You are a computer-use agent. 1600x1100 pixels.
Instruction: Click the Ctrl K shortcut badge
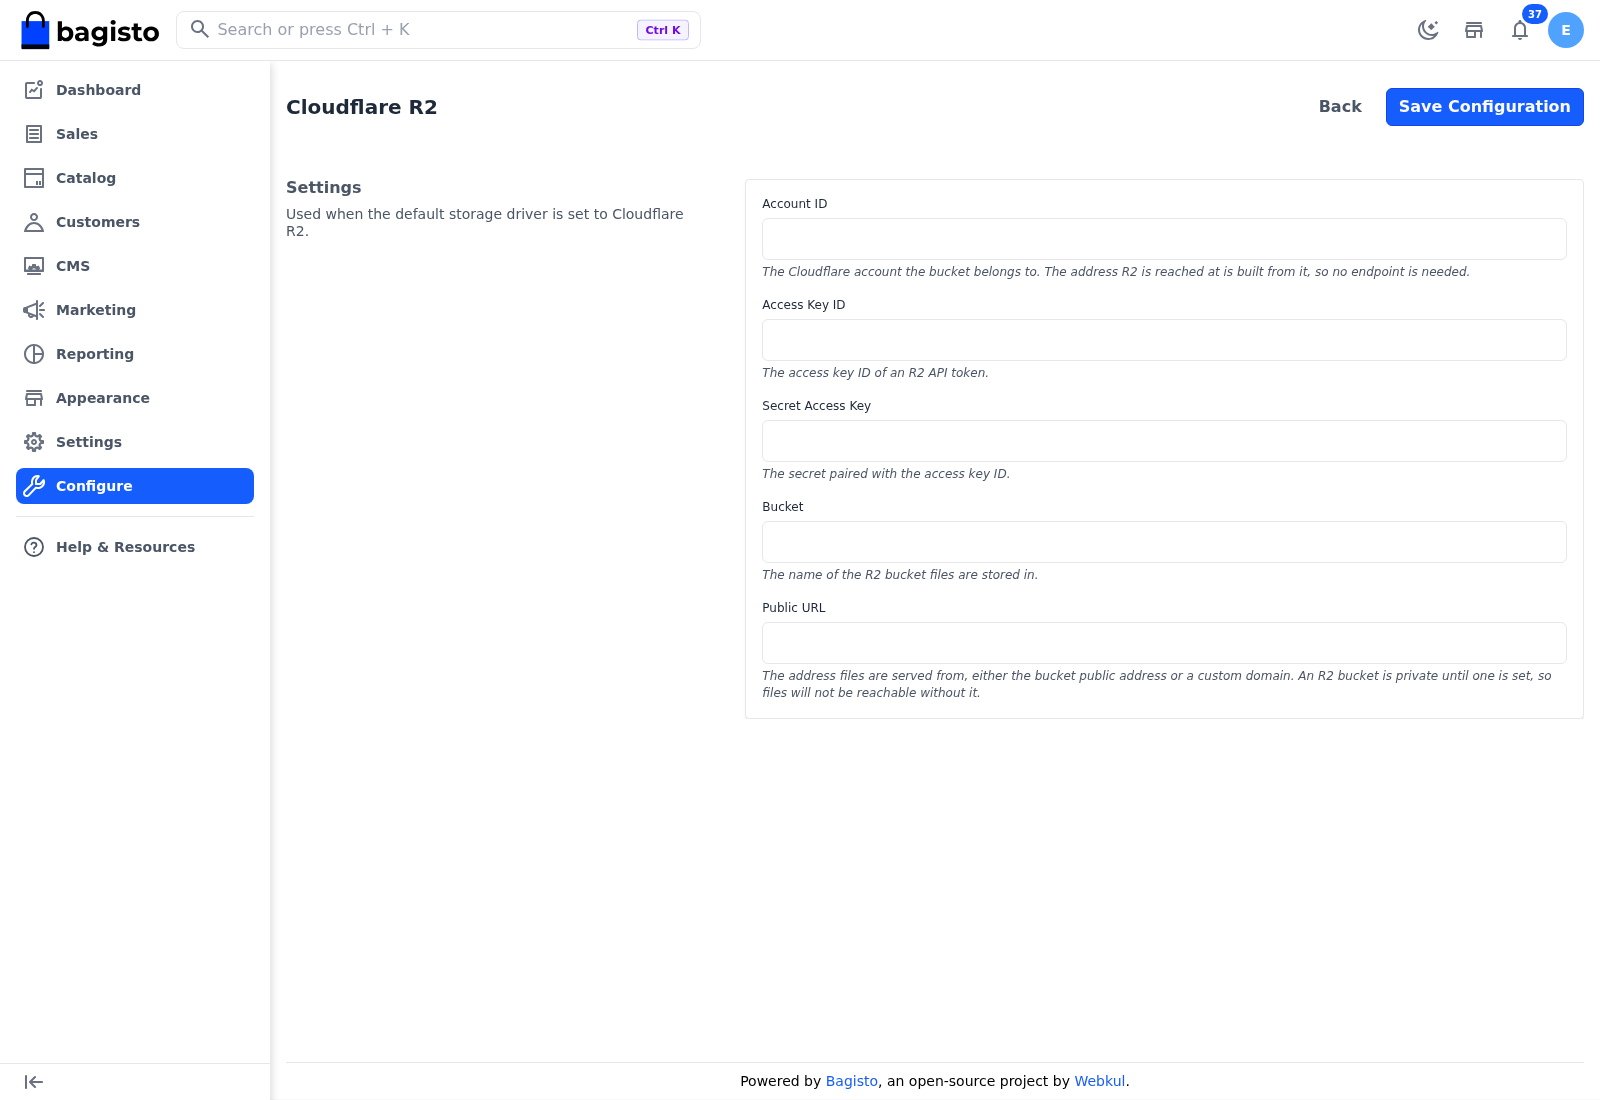pyautogui.click(x=663, y=30)
